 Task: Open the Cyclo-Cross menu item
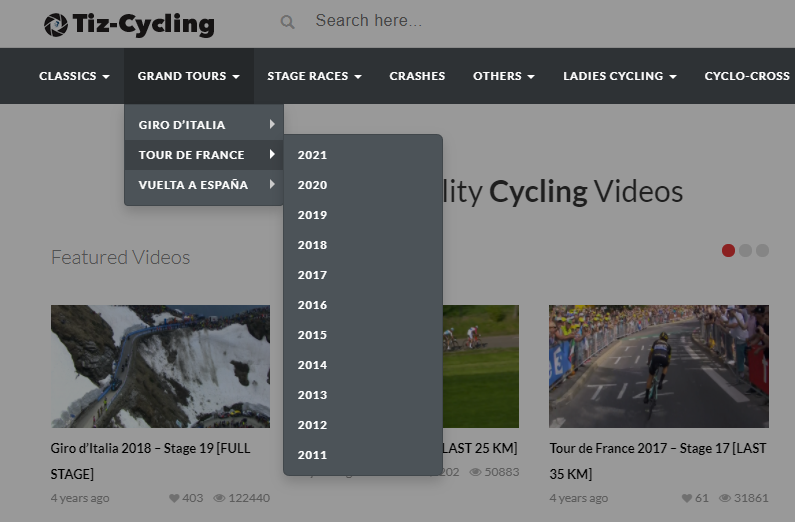click(x=747, y=76)
